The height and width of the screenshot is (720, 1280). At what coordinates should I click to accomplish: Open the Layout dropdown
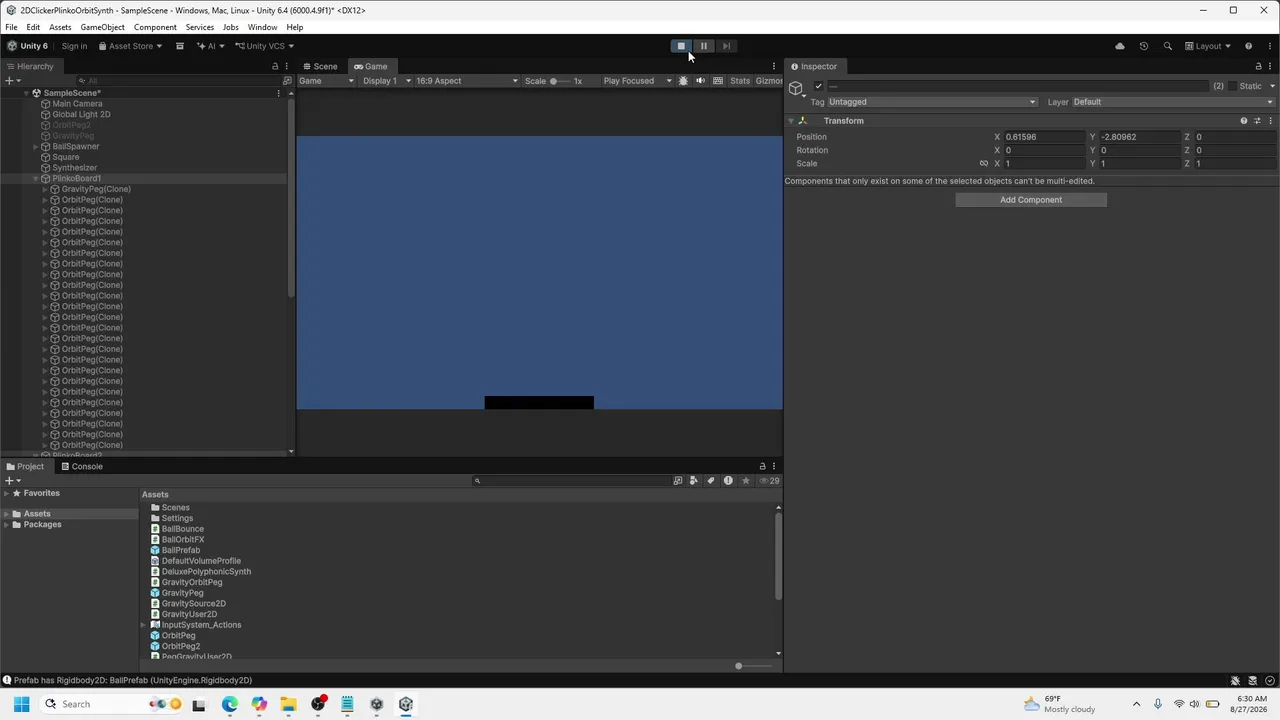1208,46
